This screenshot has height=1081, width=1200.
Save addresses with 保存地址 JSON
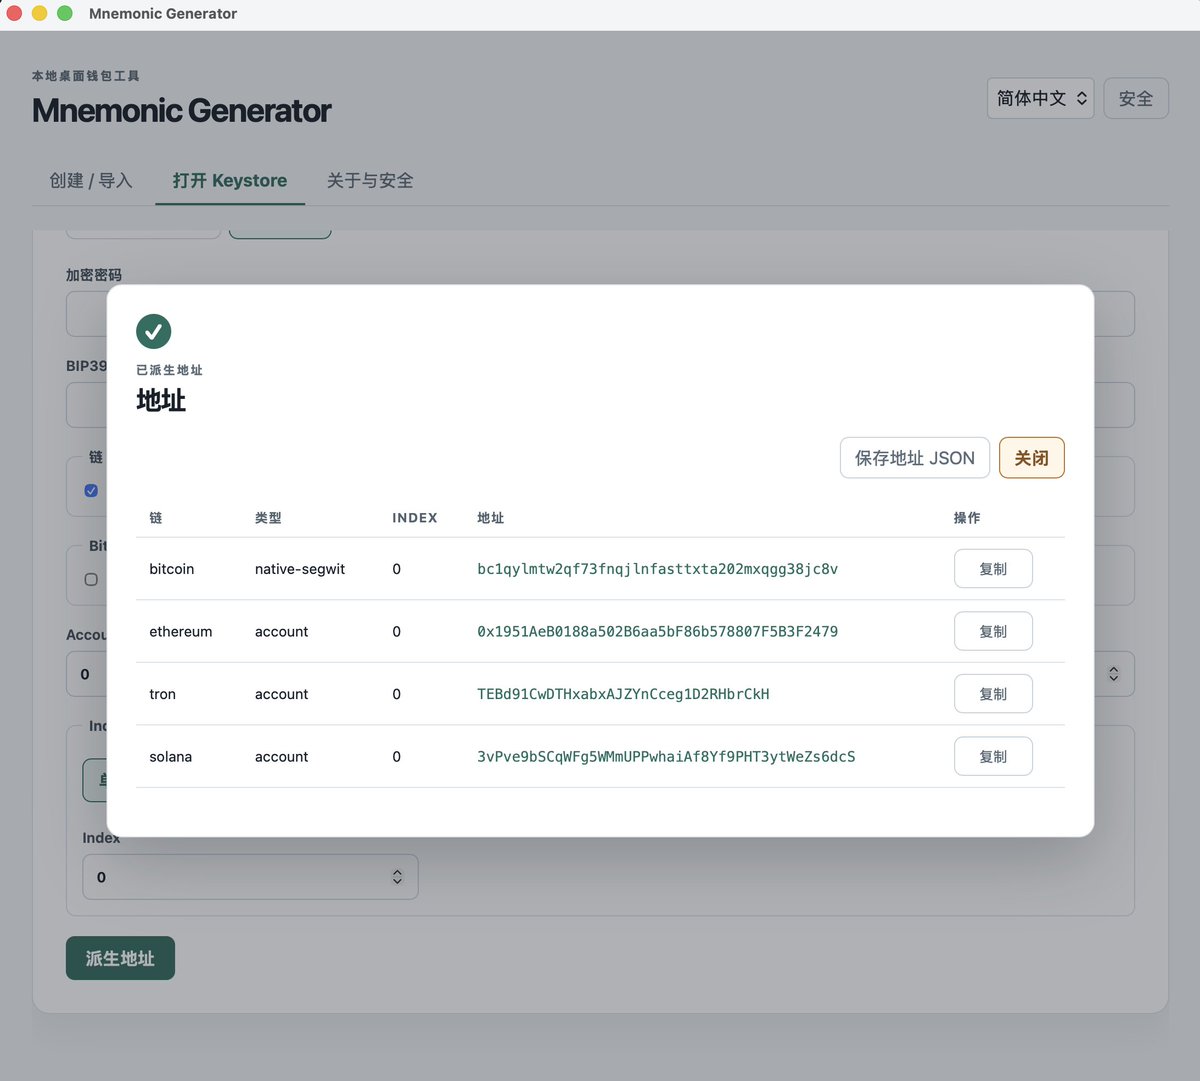click(915, 458)
